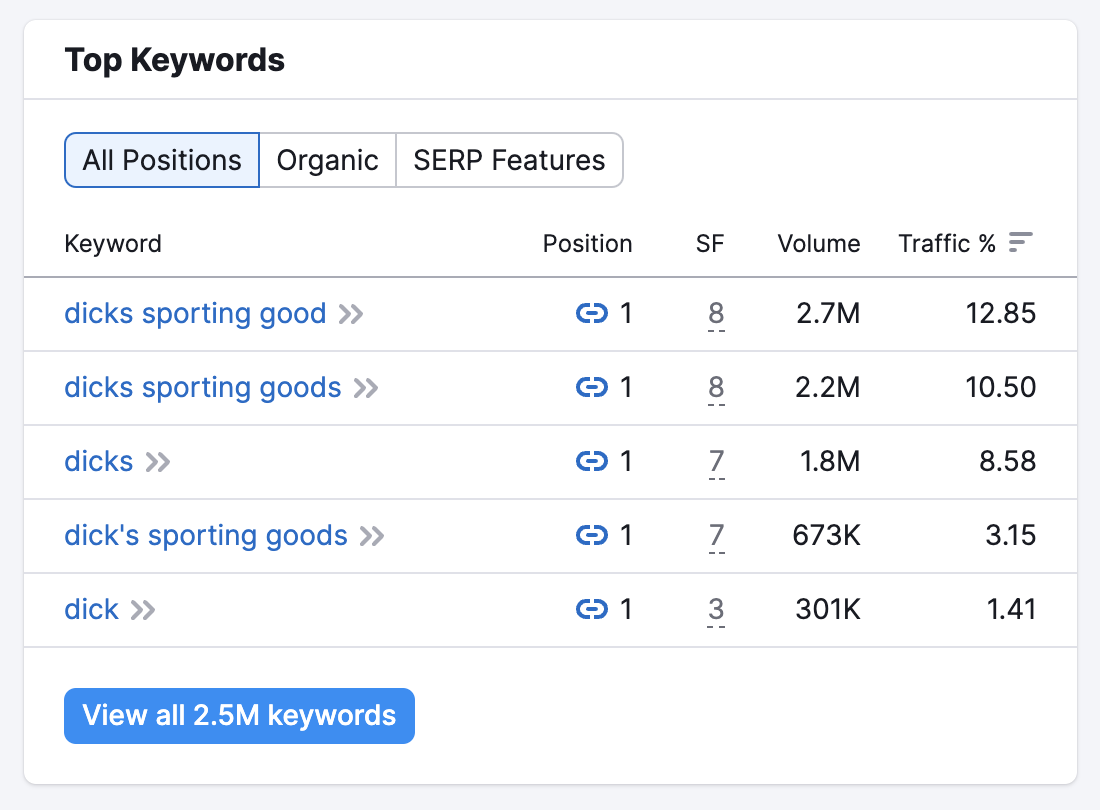Screen dimensions: 1100x810
Task: Open the 'dick' keyword link
Action: (x=91, y=609)
